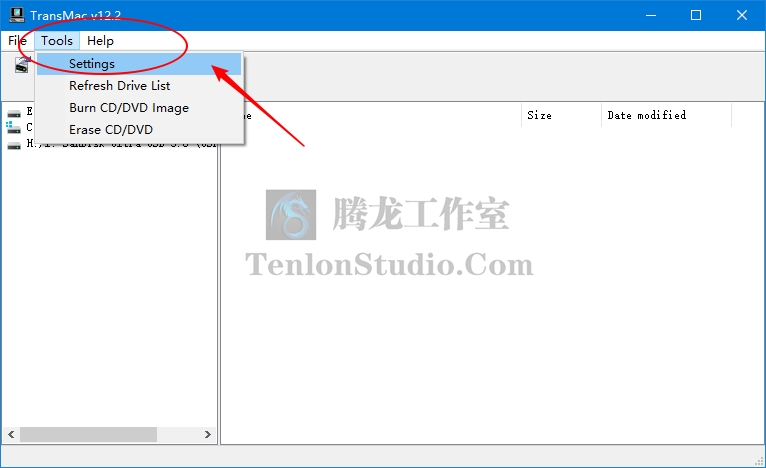The height and width of the screenshot is (468, 766).
Task: Select the Windows C drive icon
Action: [13, 128]
